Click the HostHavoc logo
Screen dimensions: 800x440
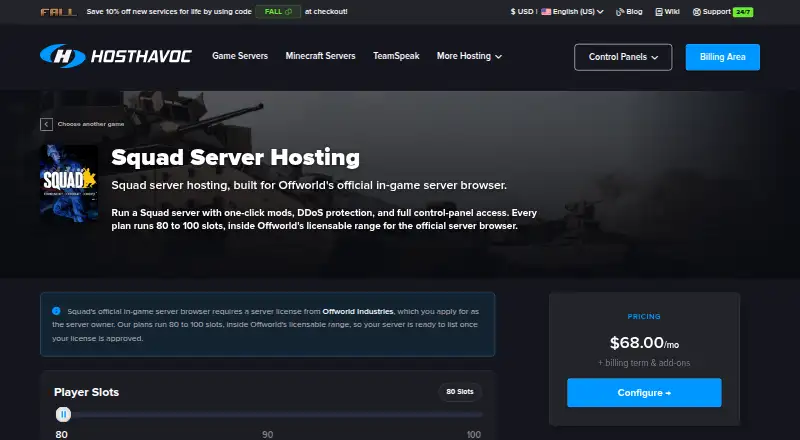116,56
